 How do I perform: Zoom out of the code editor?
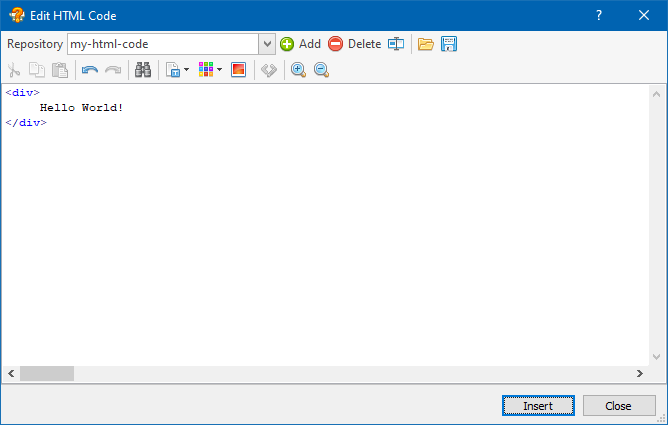click(x=321, y=70)
